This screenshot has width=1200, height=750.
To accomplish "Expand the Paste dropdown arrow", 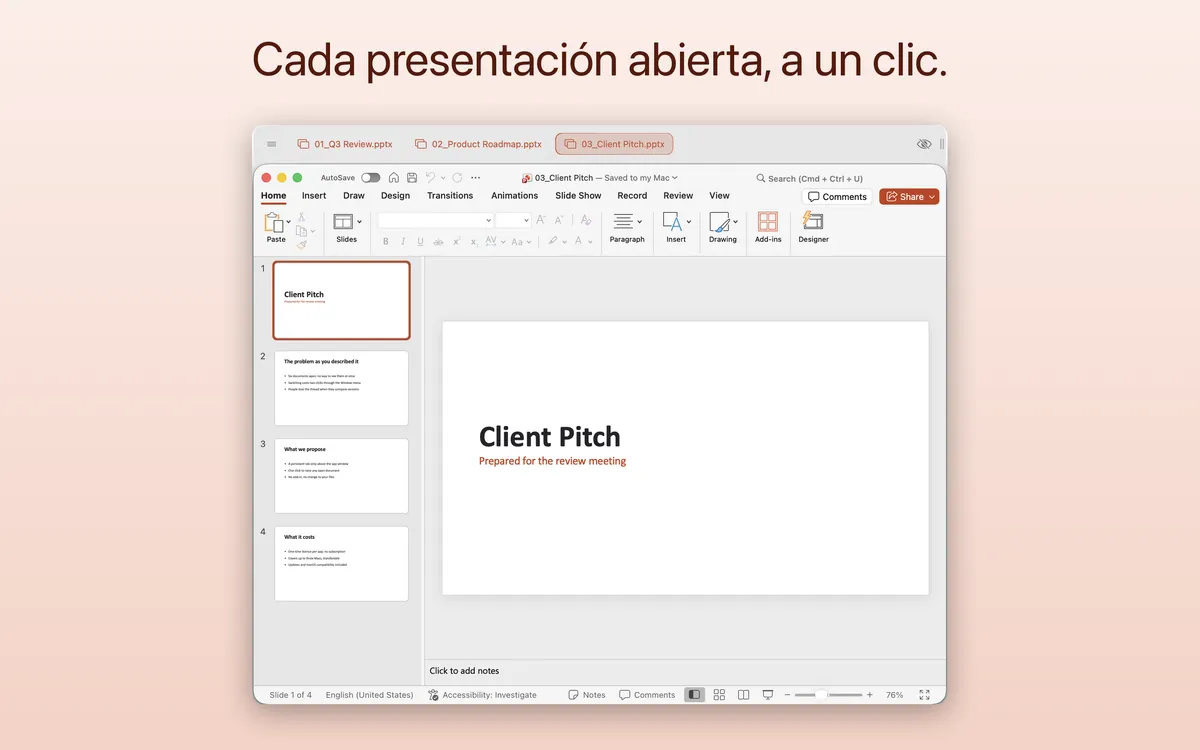I will (289, 221).
